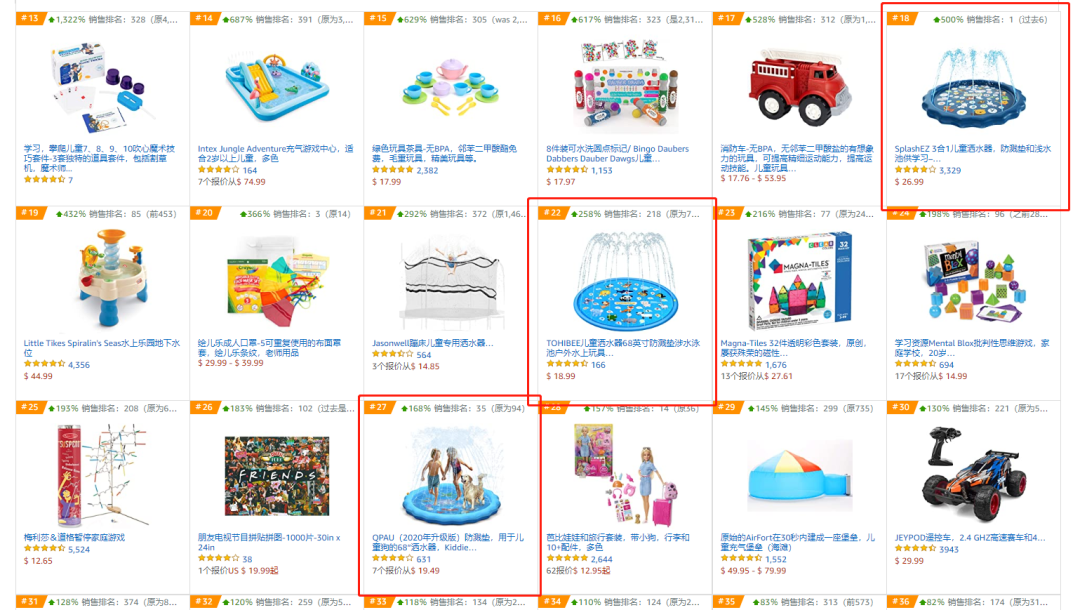Click the JEYPOD remote control car image
The width and height of the screenshot is (1080, 610).
point(973,474)
